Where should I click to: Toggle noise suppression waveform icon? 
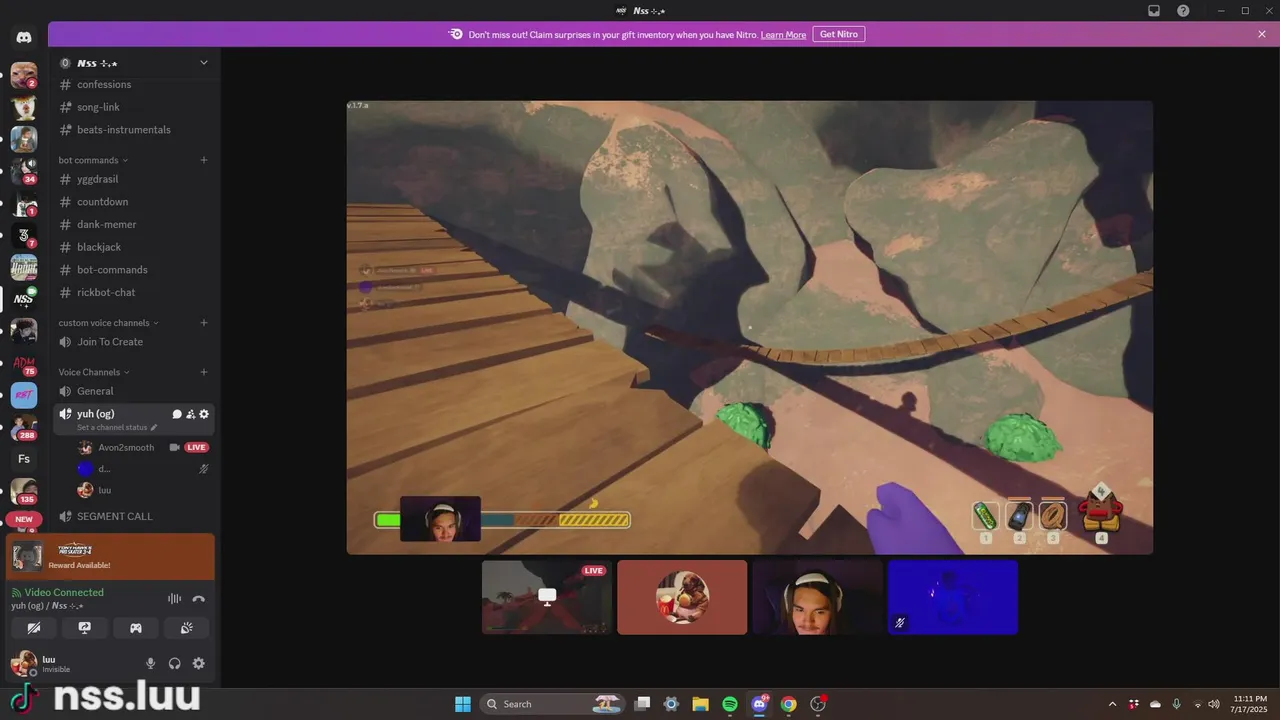174,599
